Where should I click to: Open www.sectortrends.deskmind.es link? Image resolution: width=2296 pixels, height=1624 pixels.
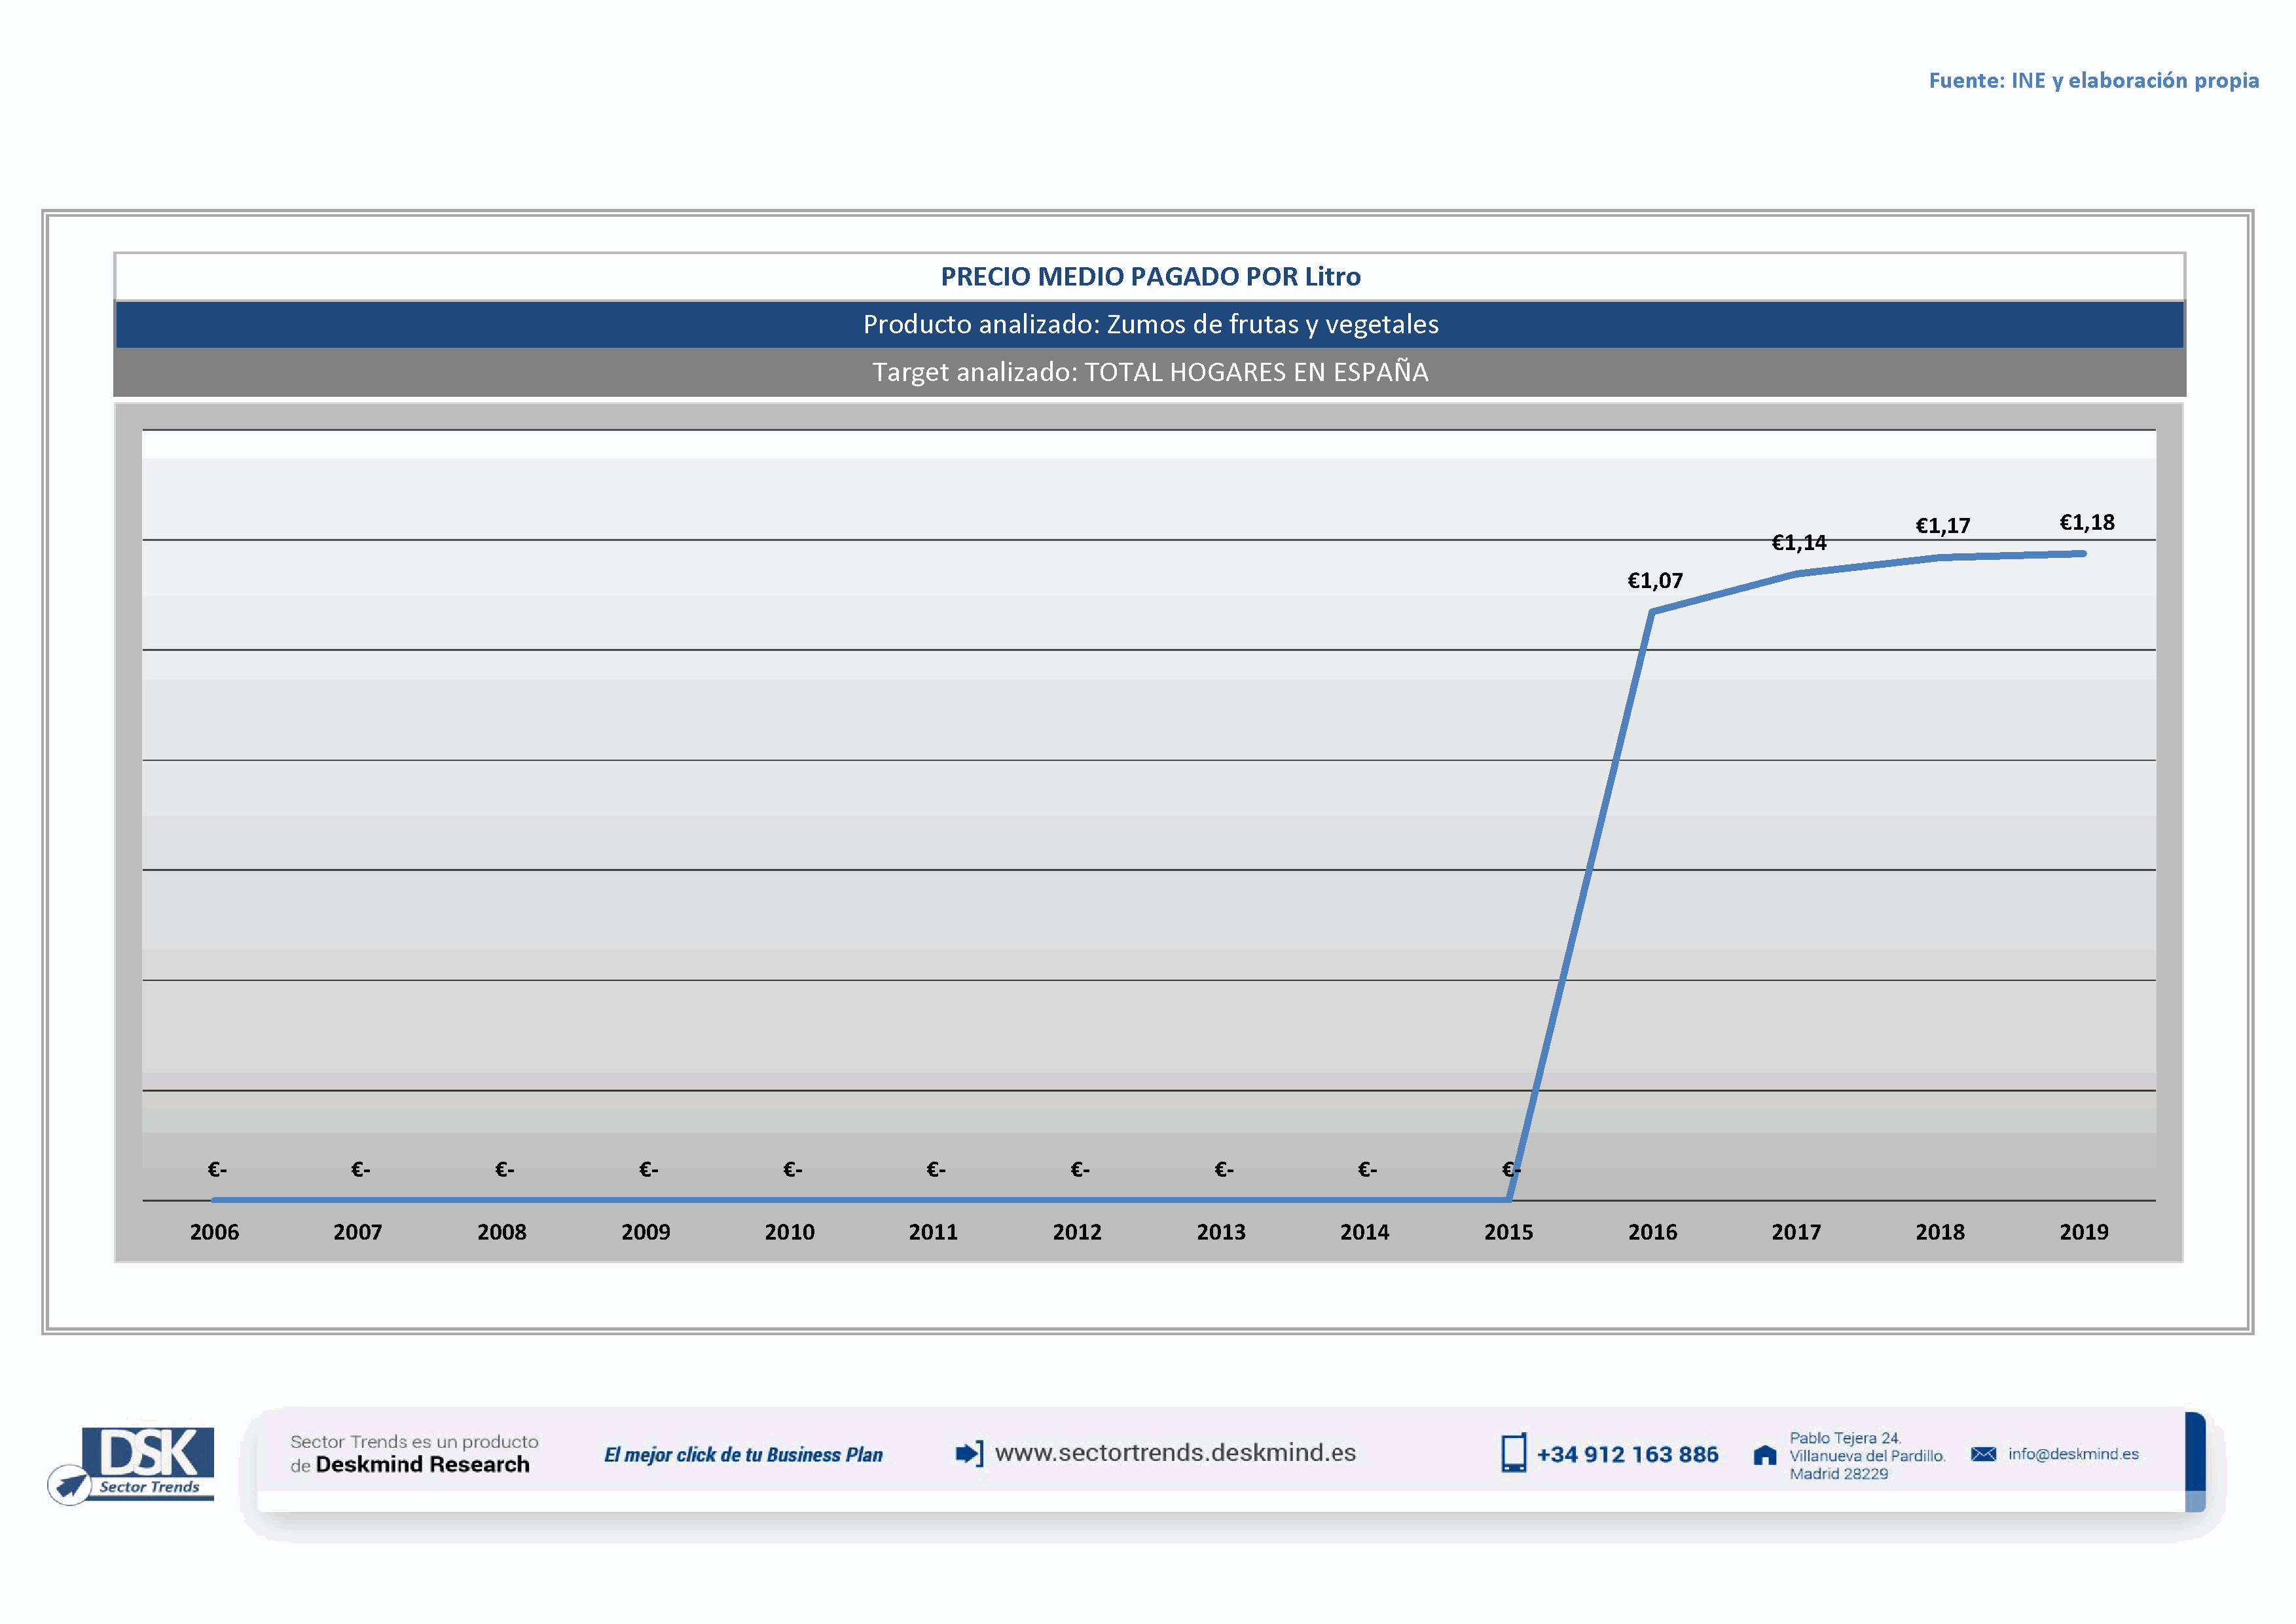pyautogui.click(x=1175, y=1453)
